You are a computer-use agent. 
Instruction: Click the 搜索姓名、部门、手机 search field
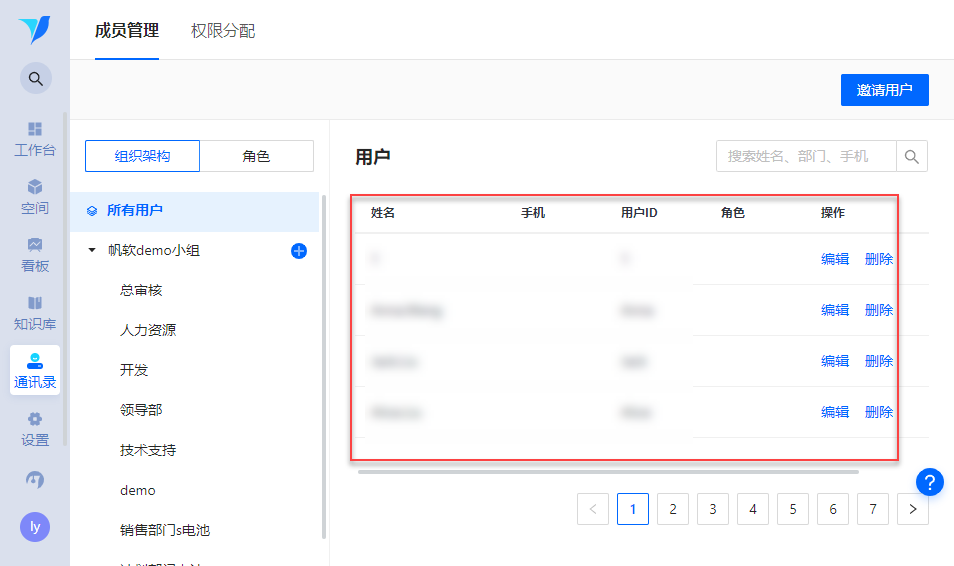point(806,156)
